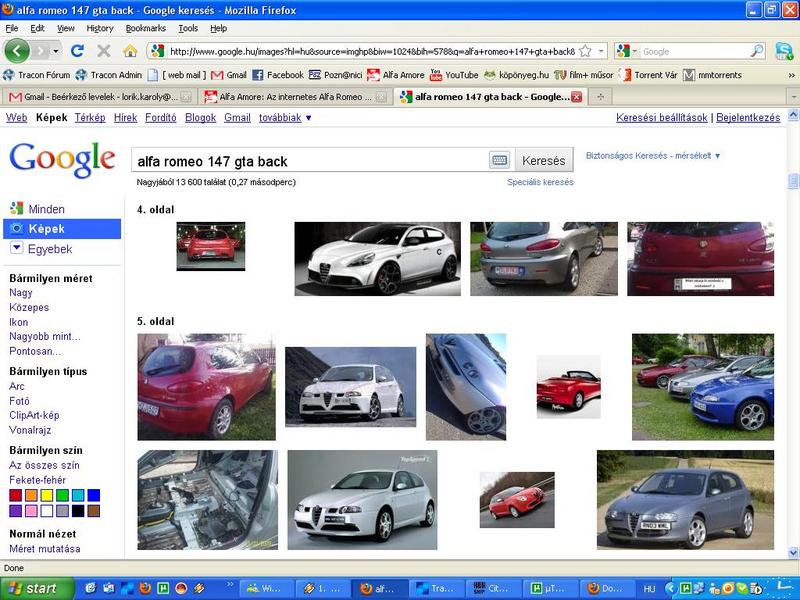Viewport: 800px width, 600px height.
Task: Open the virtual keyboard icon in the search box
Action: tap(499, 160)
